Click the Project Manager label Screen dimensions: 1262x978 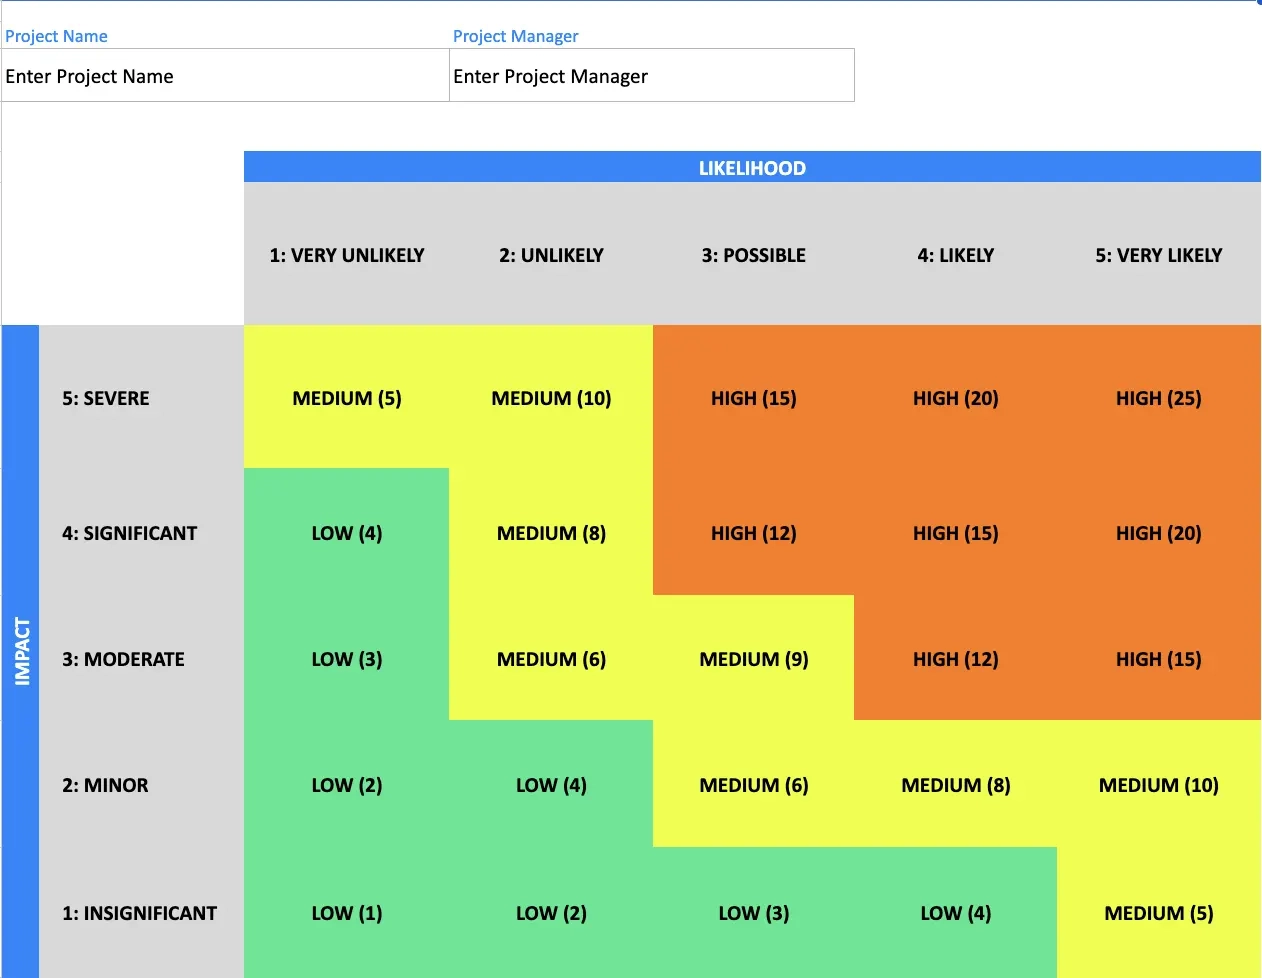(515, 36)
